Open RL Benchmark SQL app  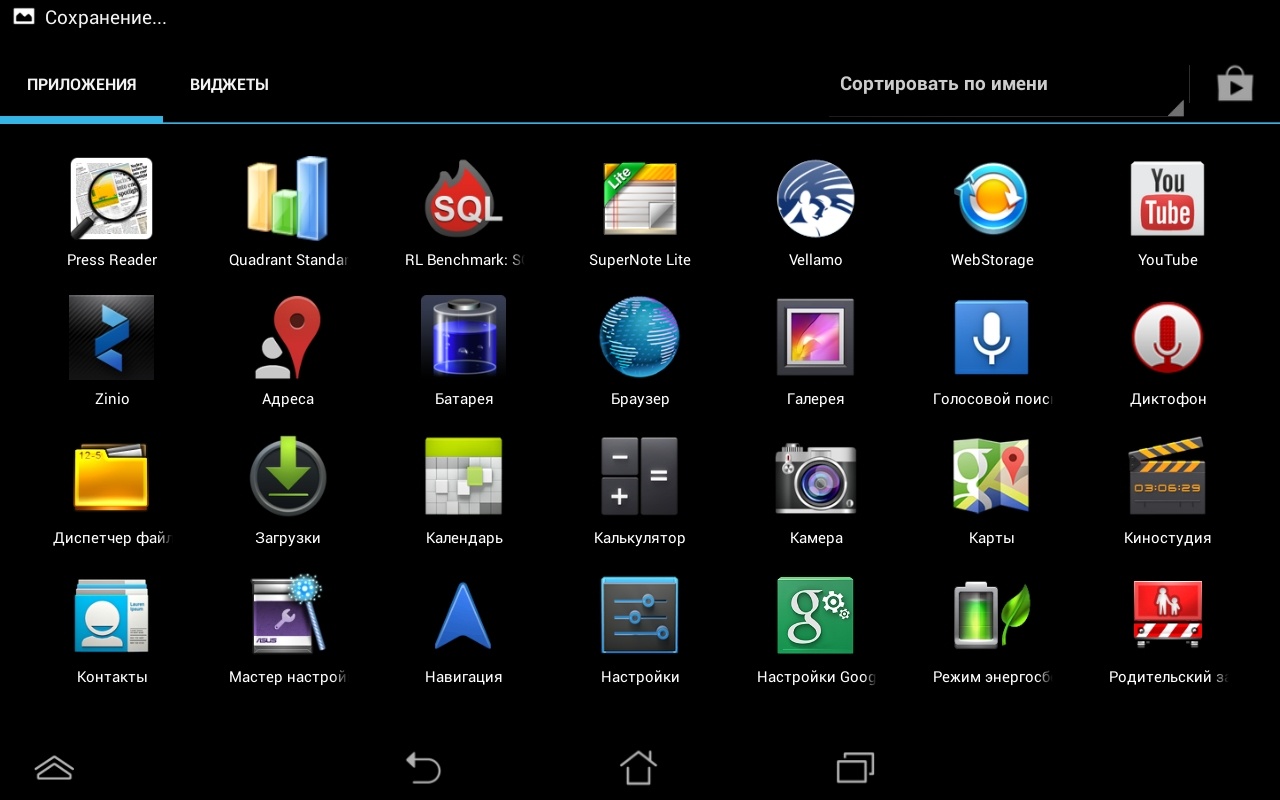pos(464,199)
